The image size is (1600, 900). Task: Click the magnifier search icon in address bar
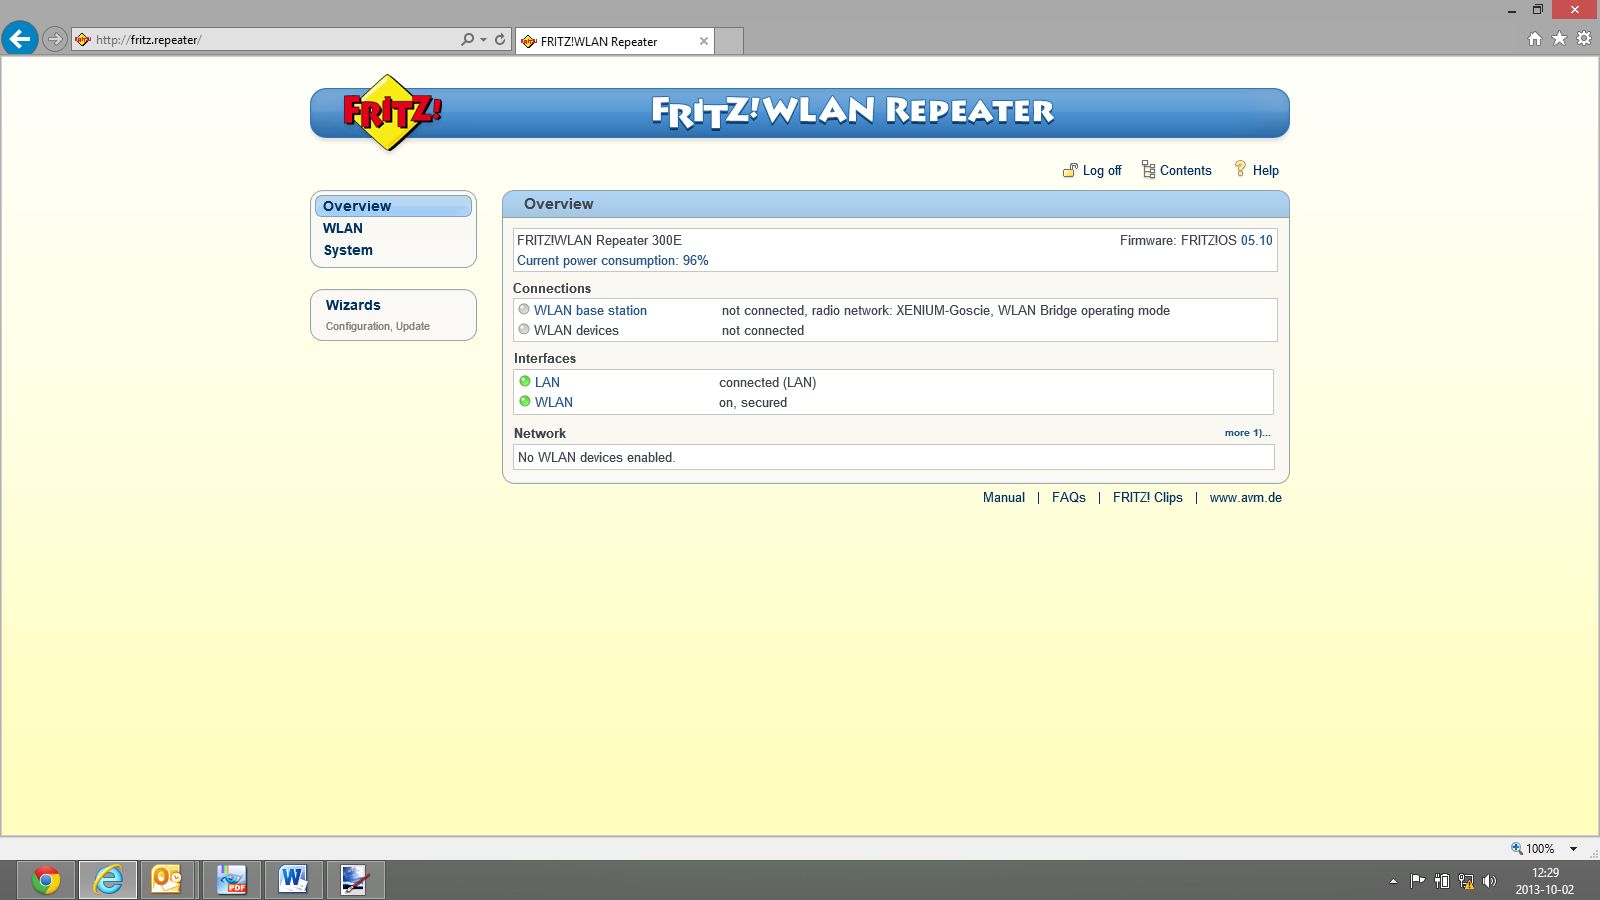[467, 40]
